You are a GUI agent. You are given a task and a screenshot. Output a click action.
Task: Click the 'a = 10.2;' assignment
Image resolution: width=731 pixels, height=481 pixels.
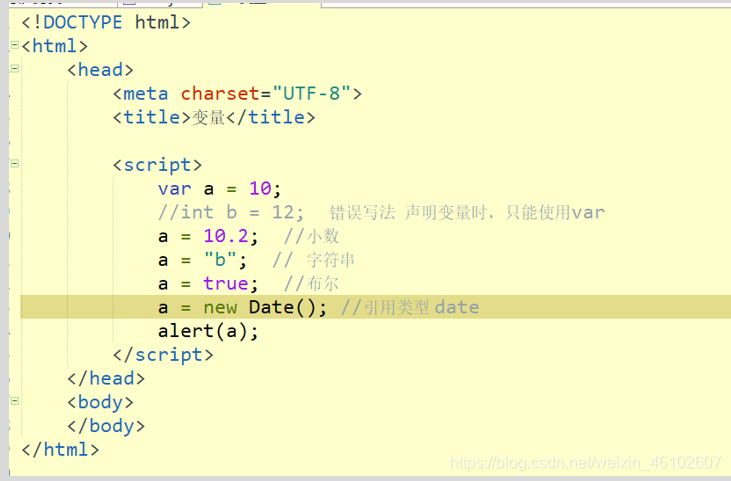pyautogui.click(x=208, y=236)
